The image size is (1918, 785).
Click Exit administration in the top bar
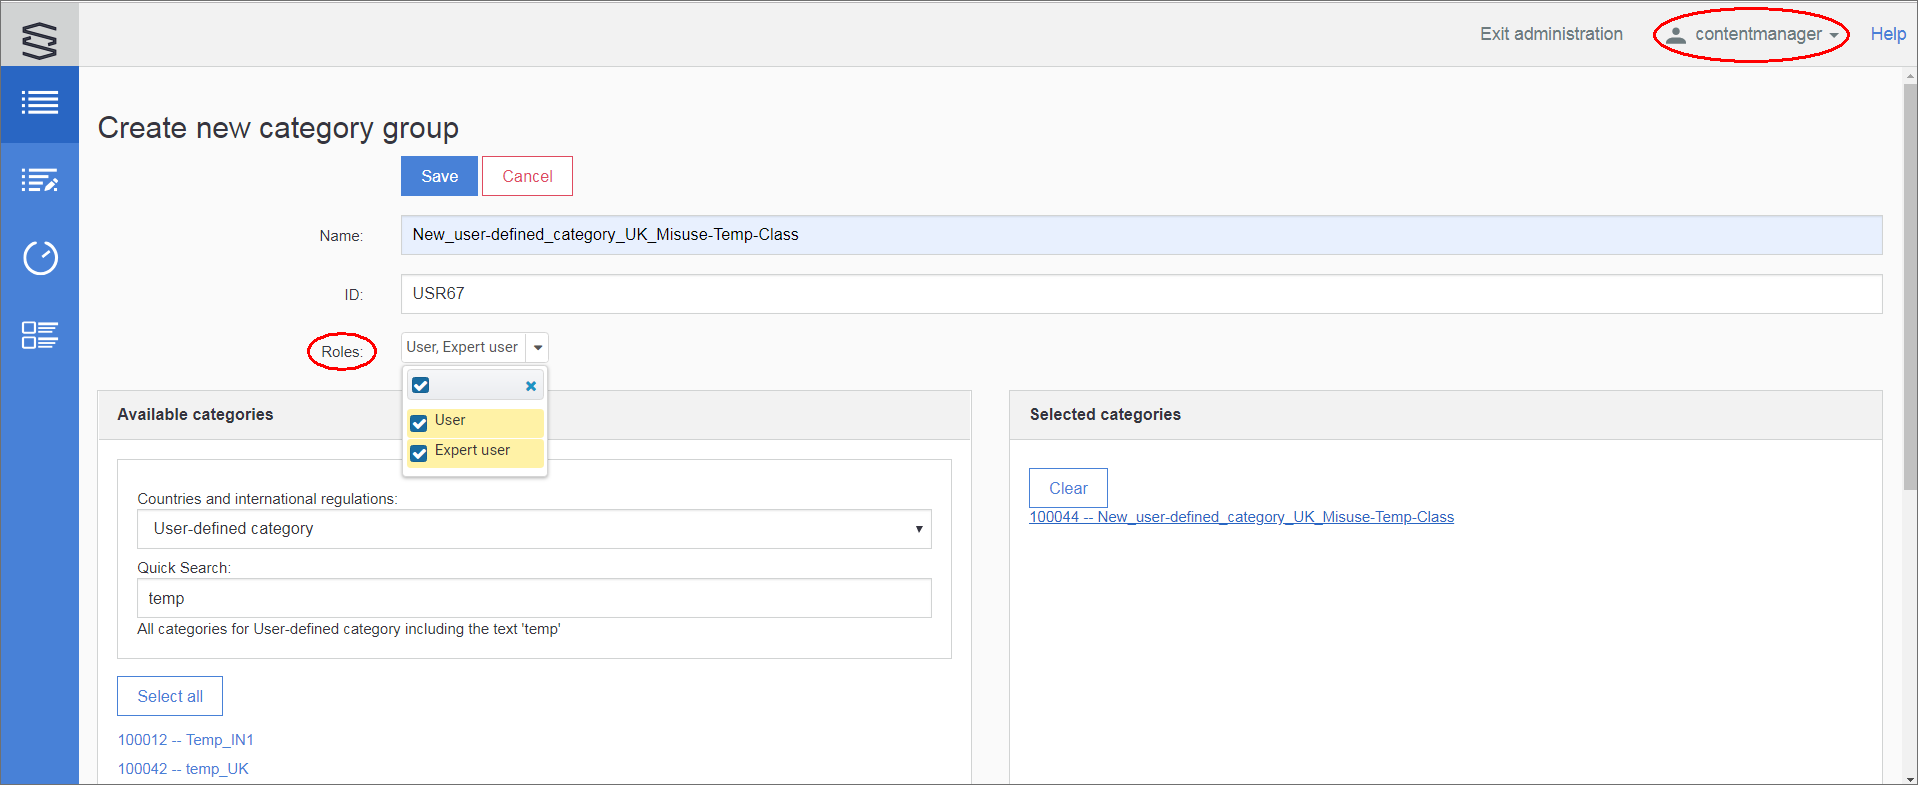[x=1551, y=34]
